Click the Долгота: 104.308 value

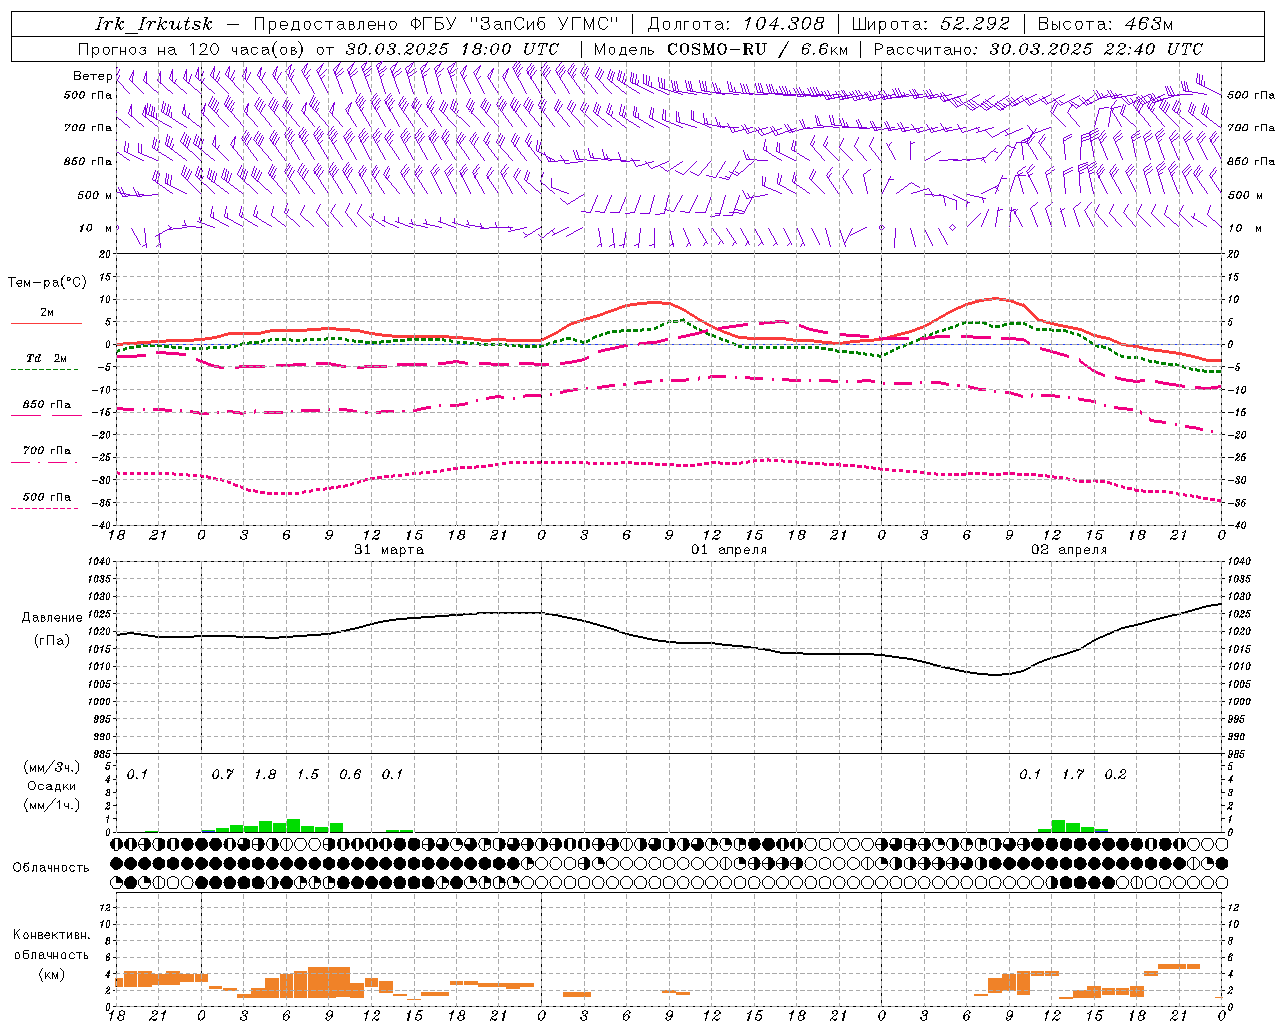[736, 24]
